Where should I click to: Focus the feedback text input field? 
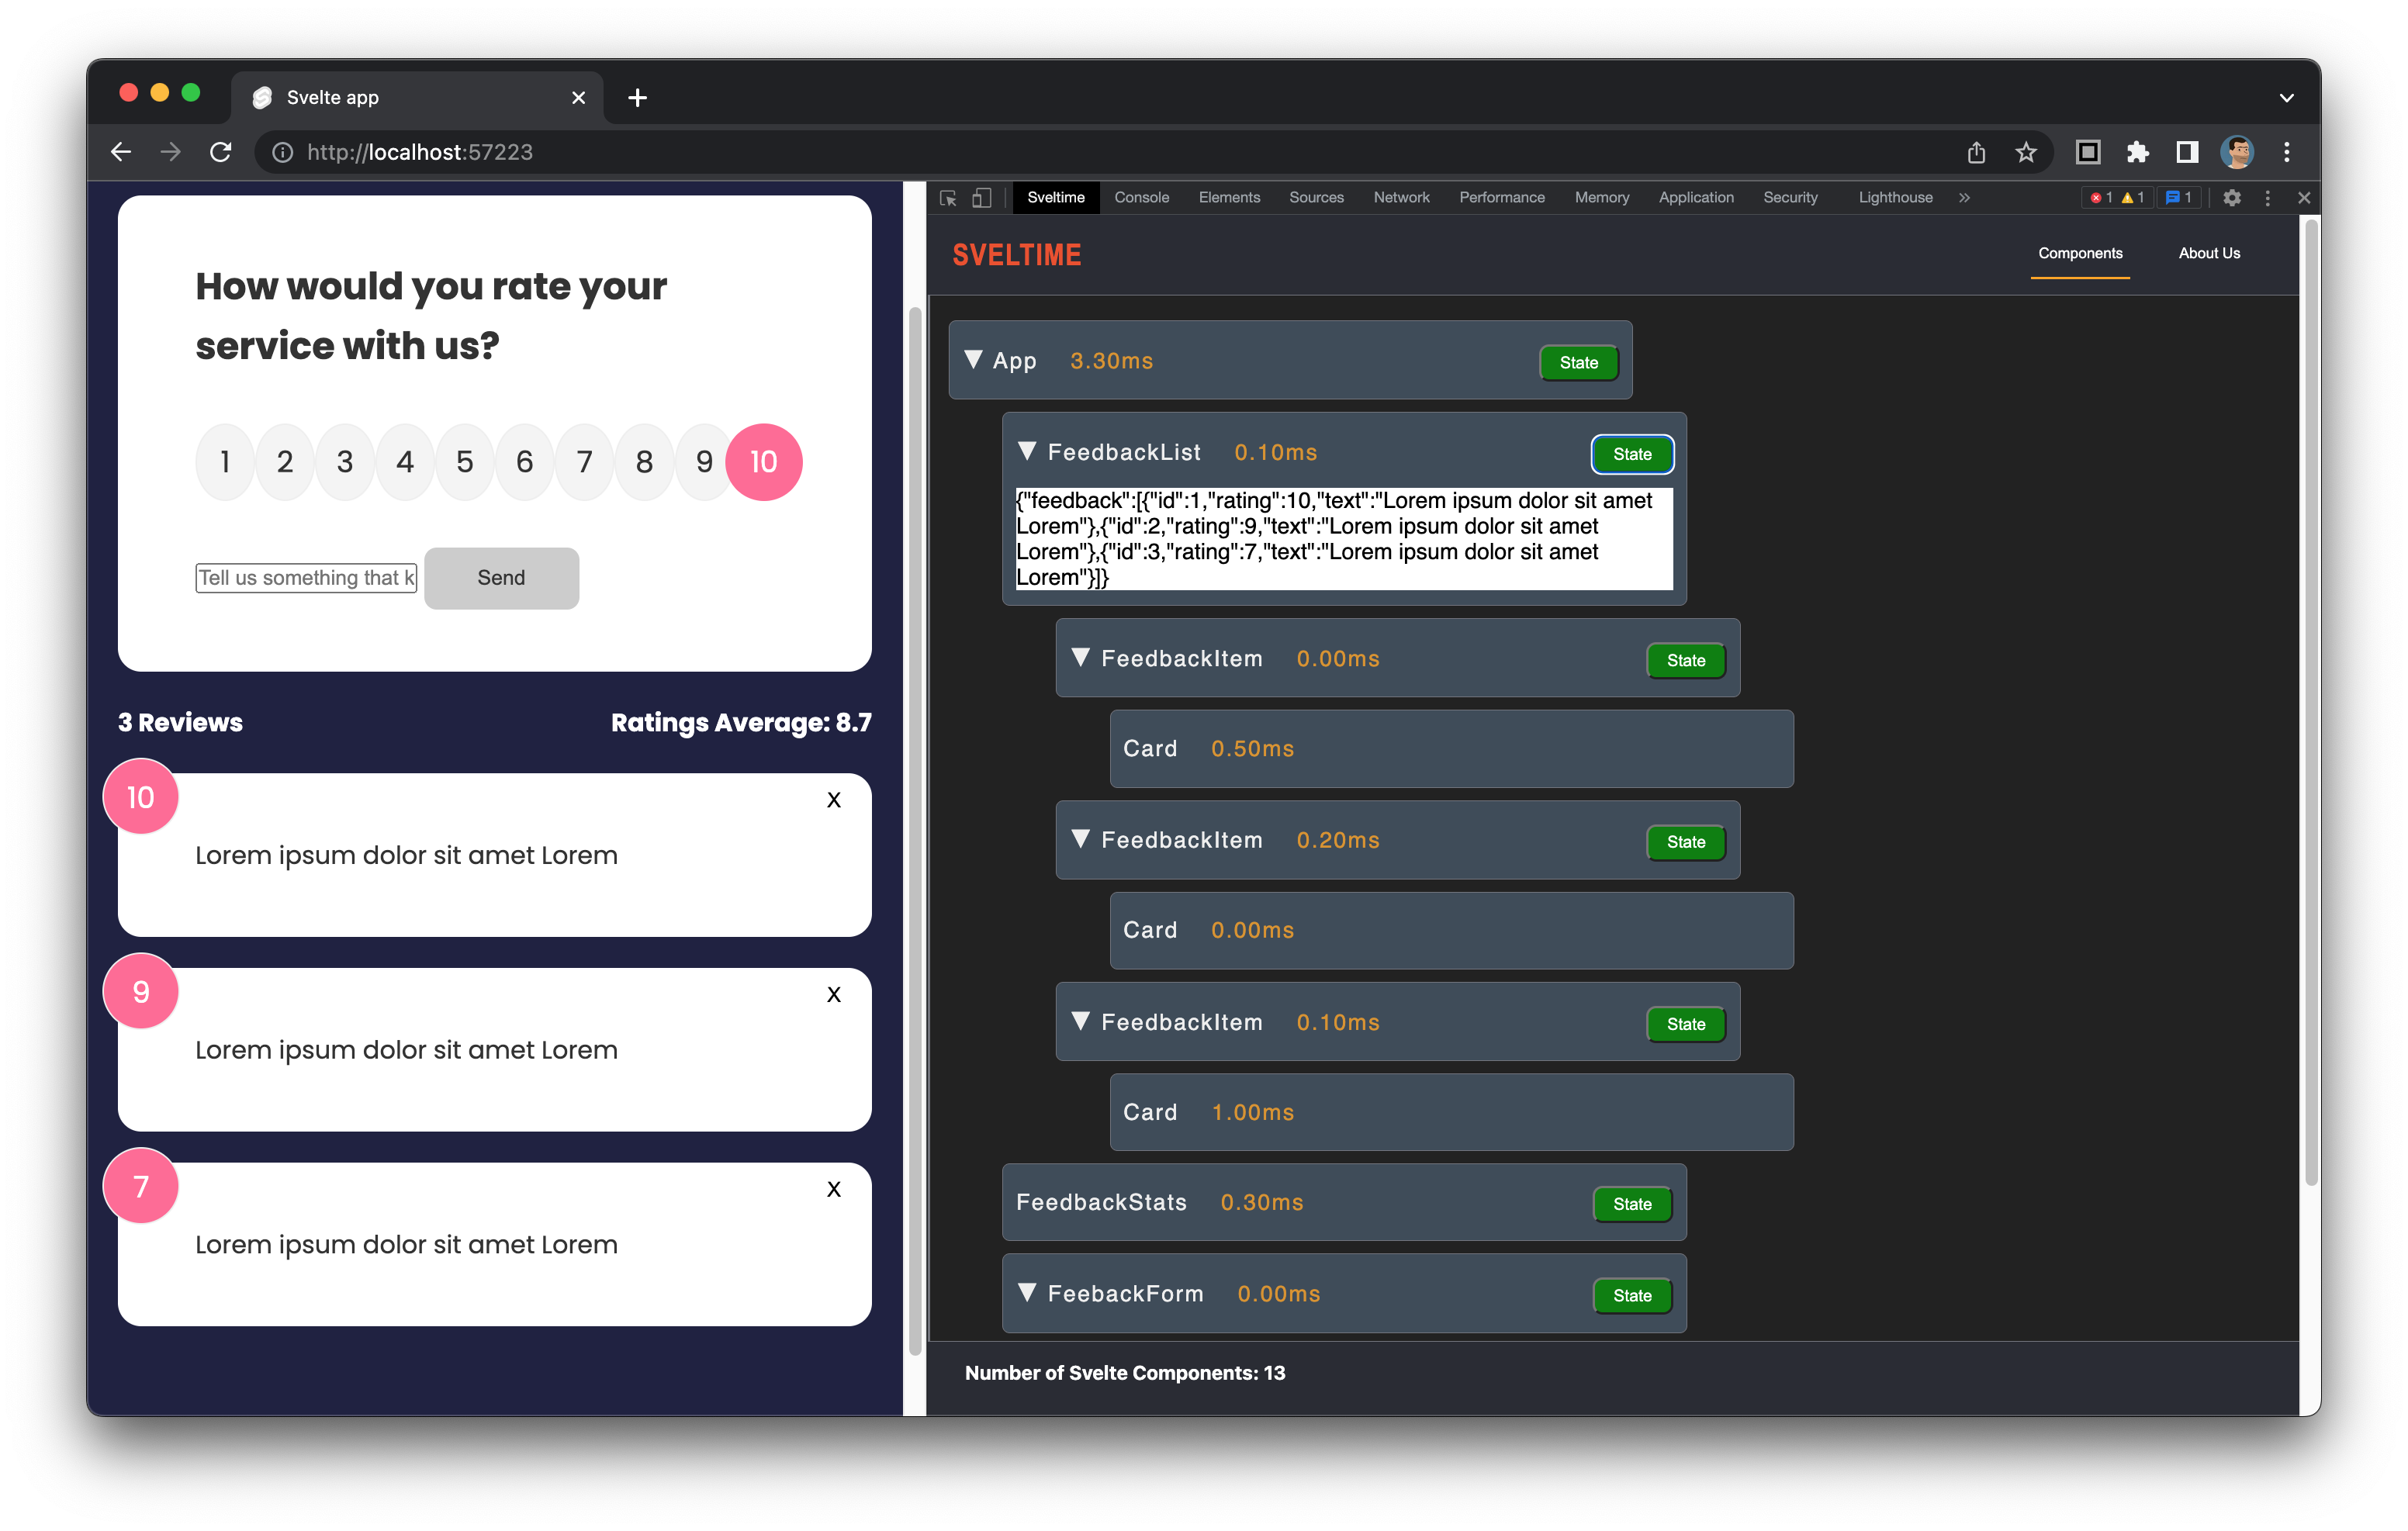click(x=306, y=578)
